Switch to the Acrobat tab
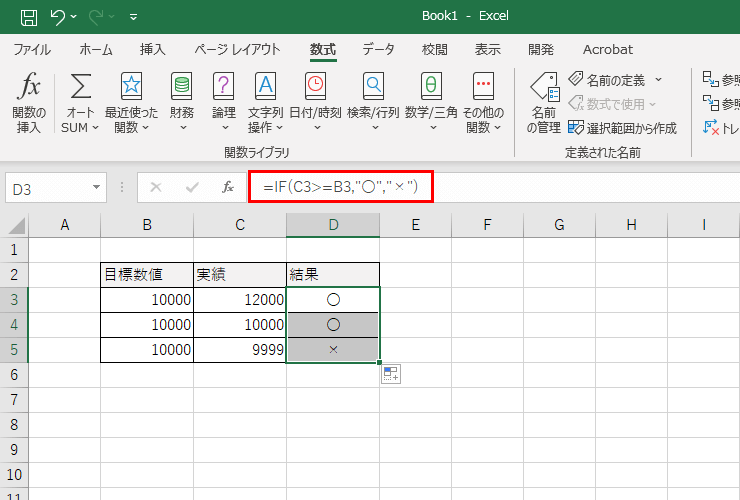Image resolution: width=740 pixels, height=500 pixels. [x=608, y=50]
